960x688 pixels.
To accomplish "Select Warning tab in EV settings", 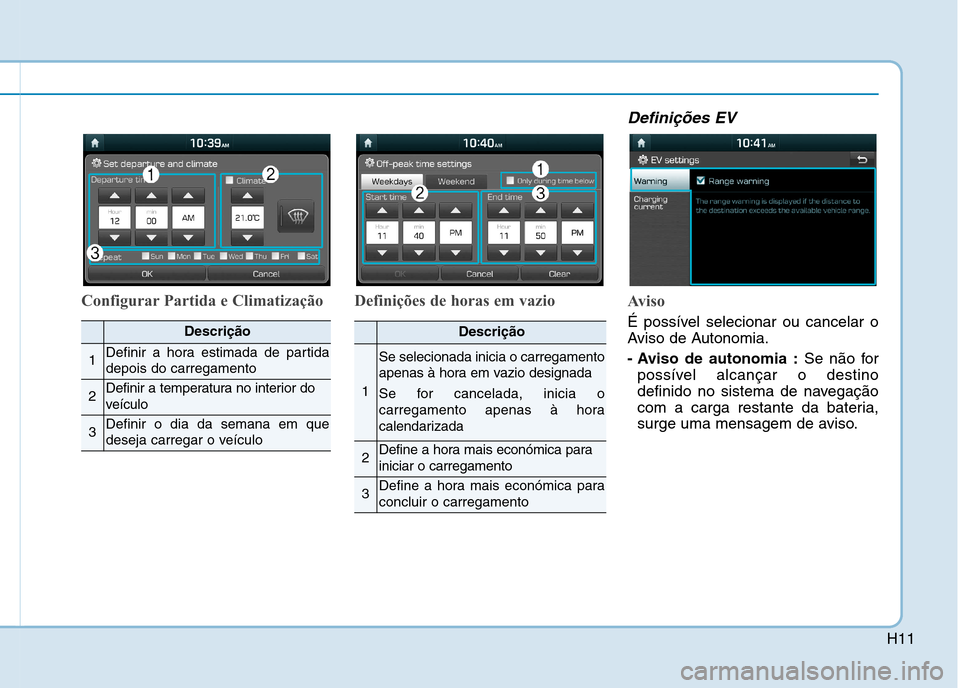I will [660, 181].
